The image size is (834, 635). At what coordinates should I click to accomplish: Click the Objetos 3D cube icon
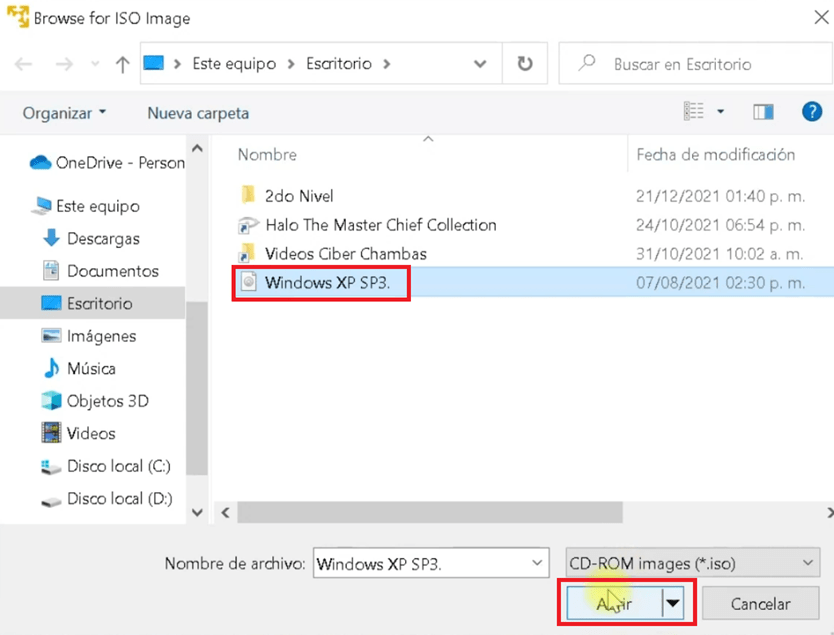[51, 400]
